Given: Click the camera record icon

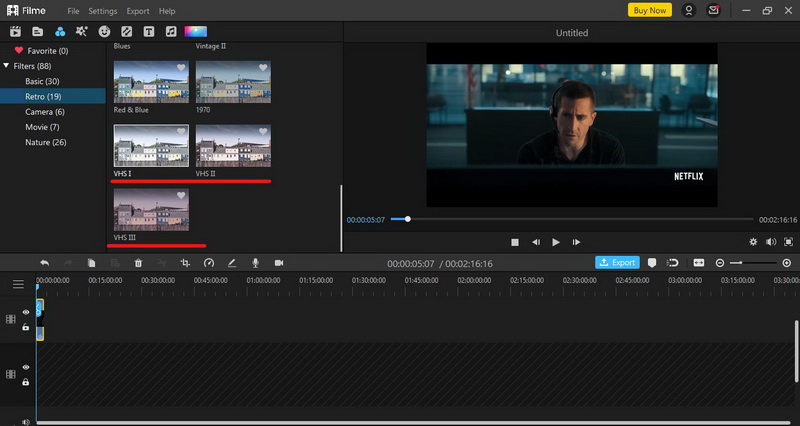Looking at the screenshot, I should [x=279, y=263].
